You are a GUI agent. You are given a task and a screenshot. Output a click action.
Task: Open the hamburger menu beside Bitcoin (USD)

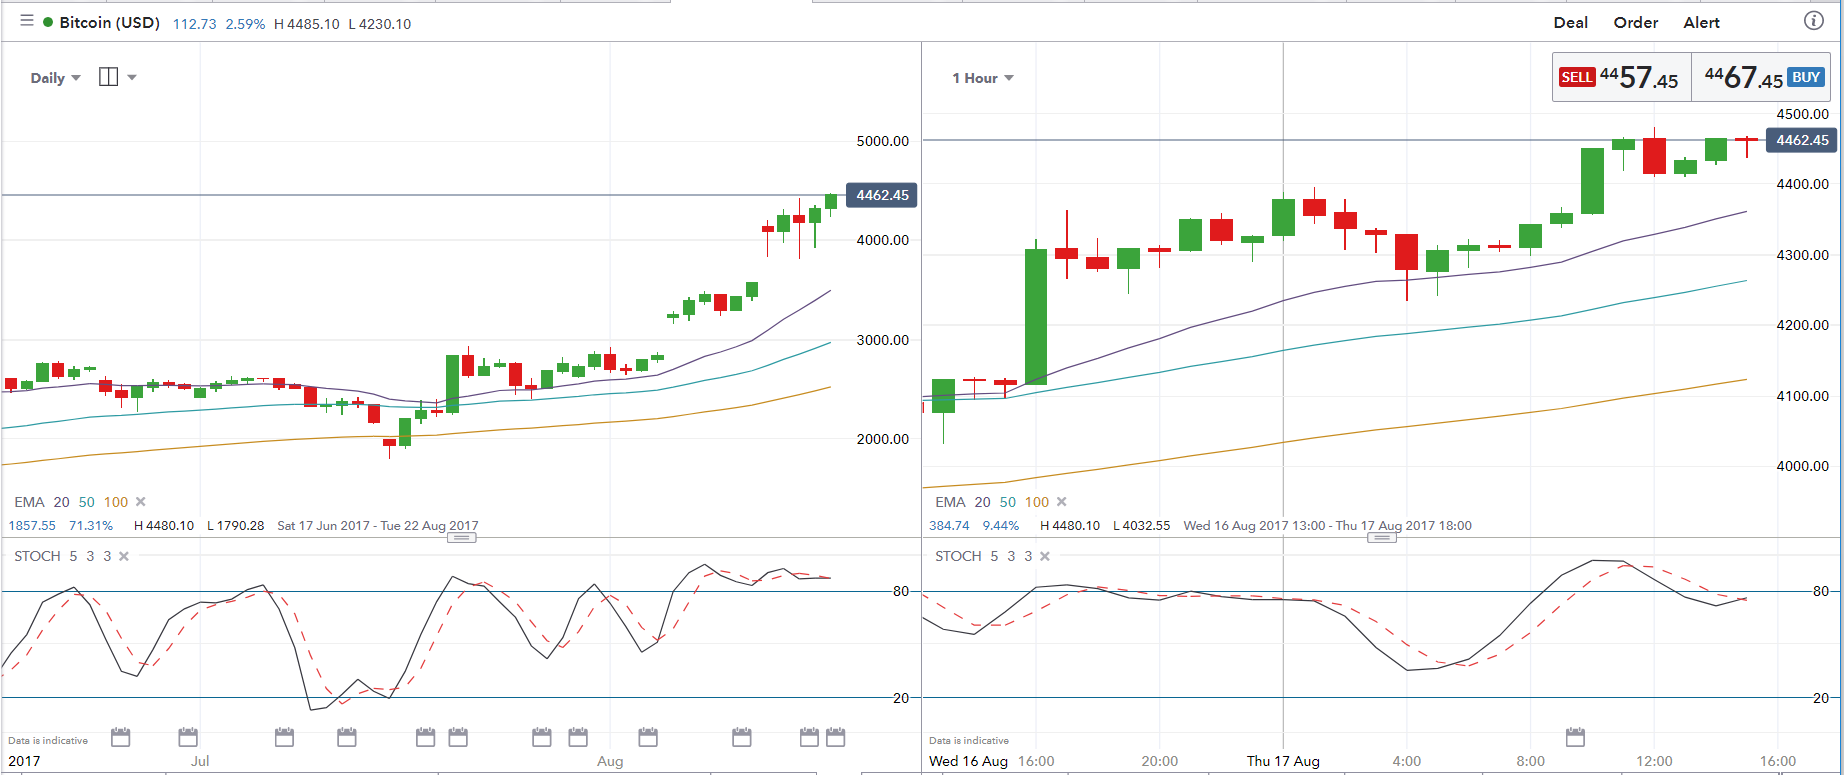click(x=27, y=21)
